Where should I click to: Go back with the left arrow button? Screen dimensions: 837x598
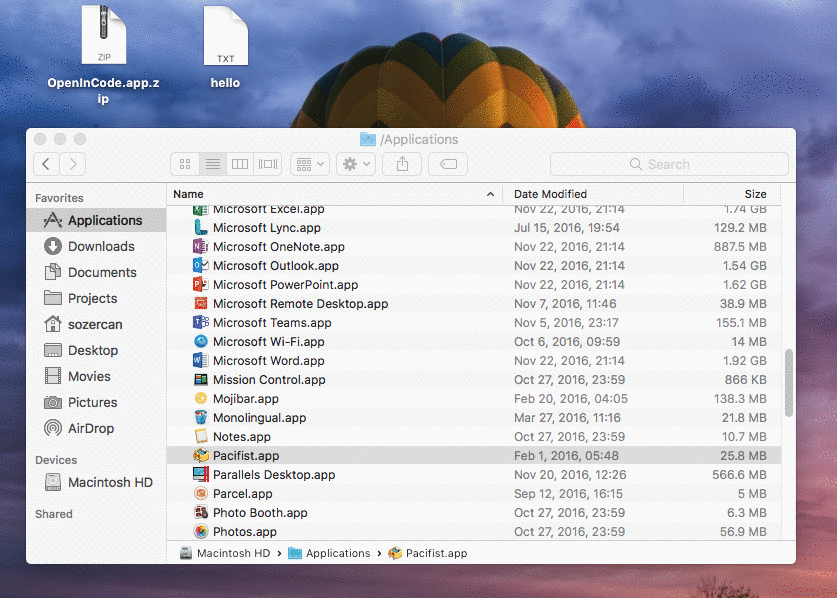46,164
